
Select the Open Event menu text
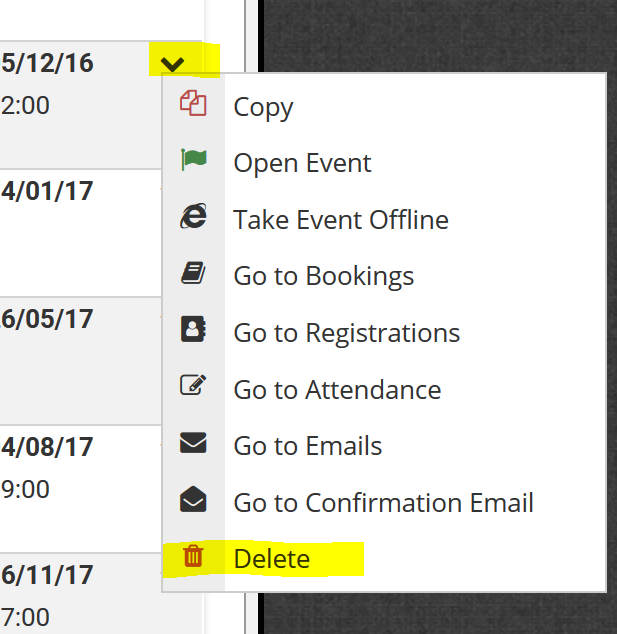click(302, 163)
